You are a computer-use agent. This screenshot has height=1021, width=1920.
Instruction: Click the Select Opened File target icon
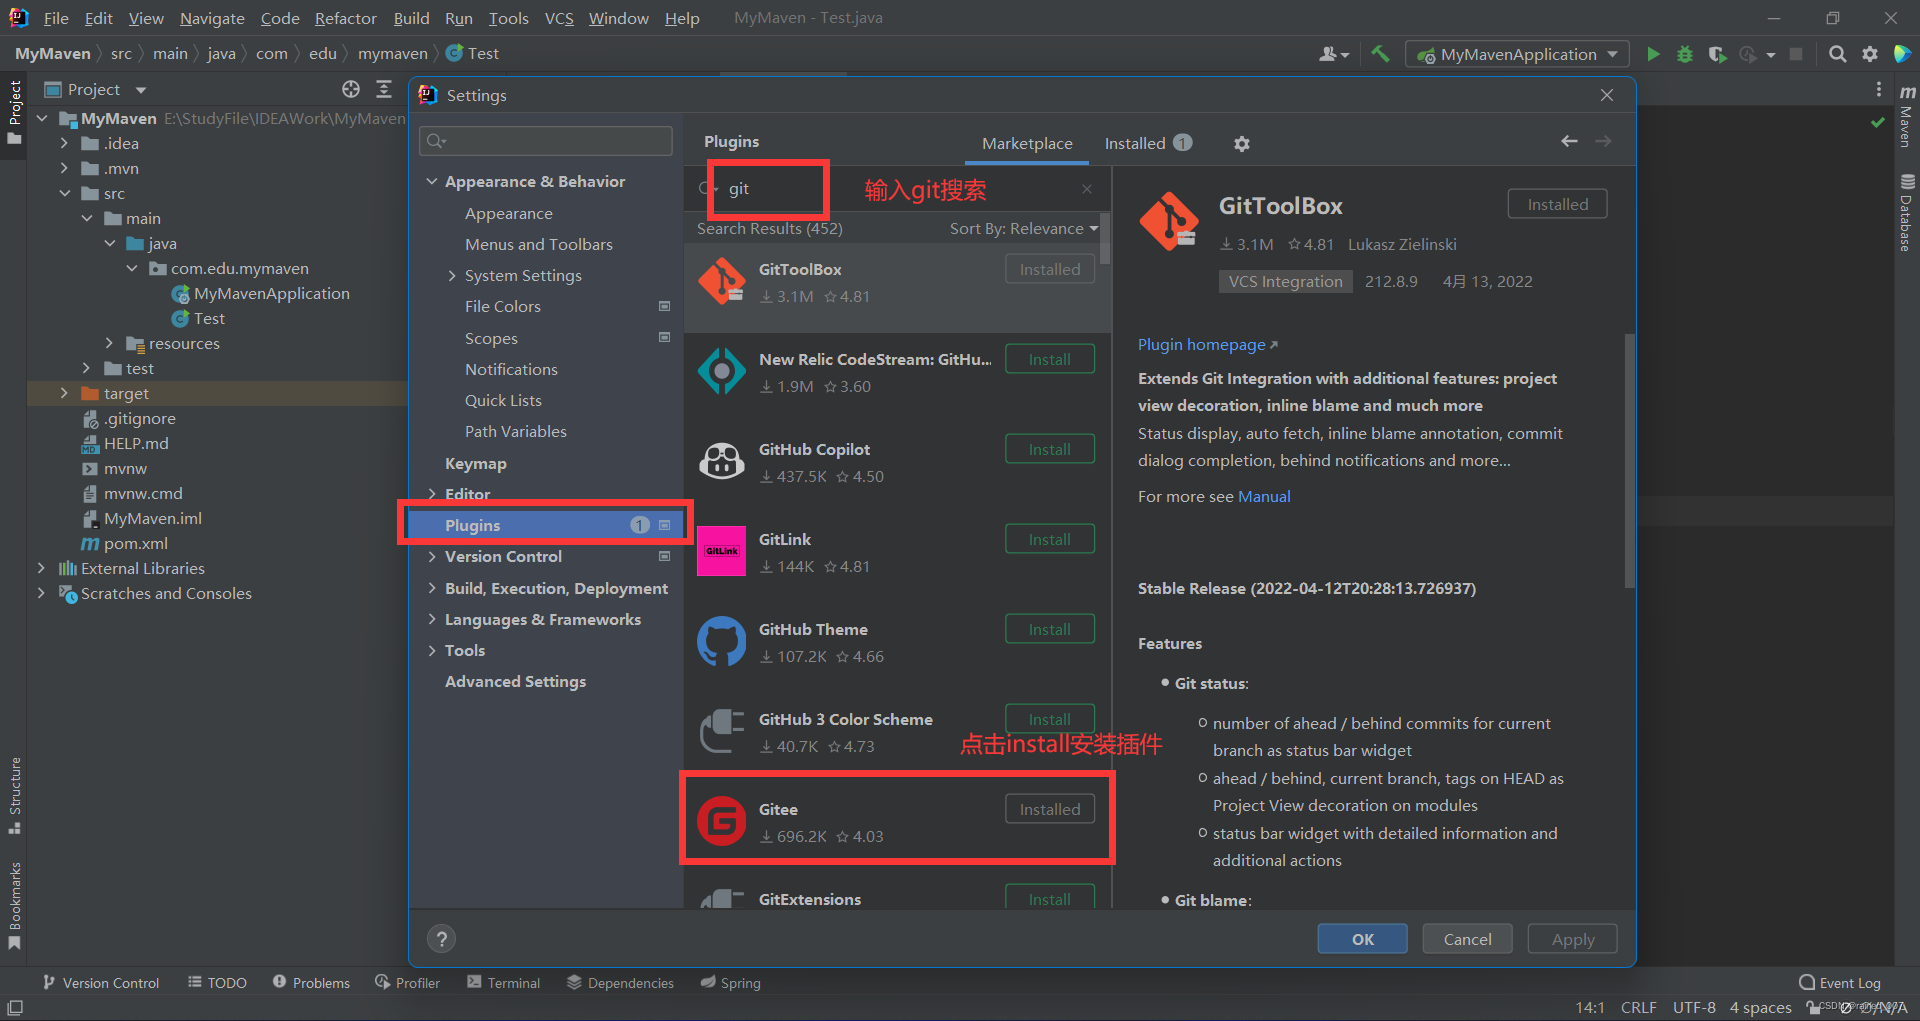pyautogui.click(x=351, y=89)
